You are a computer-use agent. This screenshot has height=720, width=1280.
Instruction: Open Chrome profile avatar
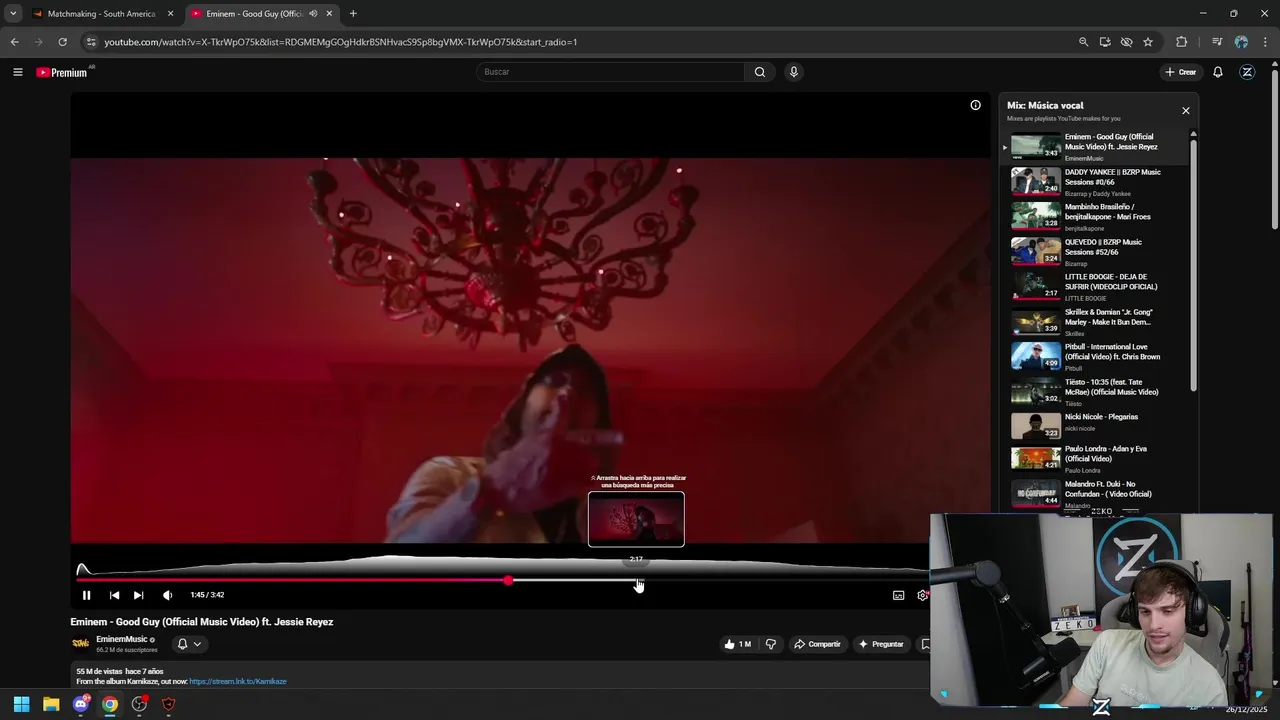click(x=1241, y=42)
